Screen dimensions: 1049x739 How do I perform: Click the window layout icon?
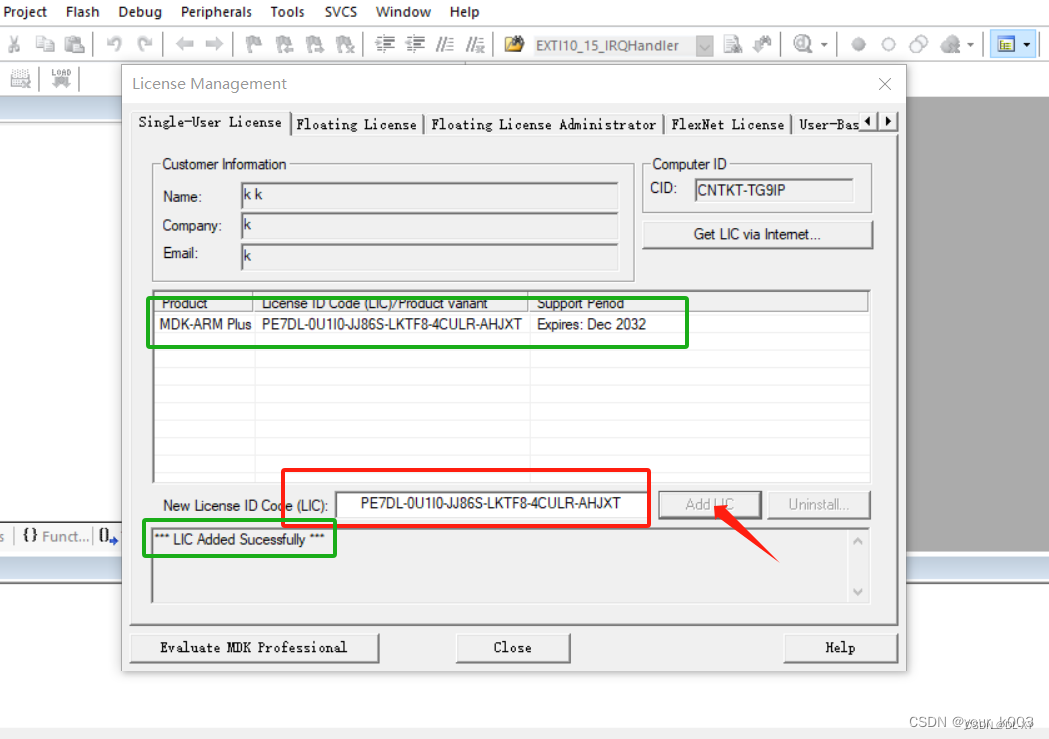click(1006, 45)
